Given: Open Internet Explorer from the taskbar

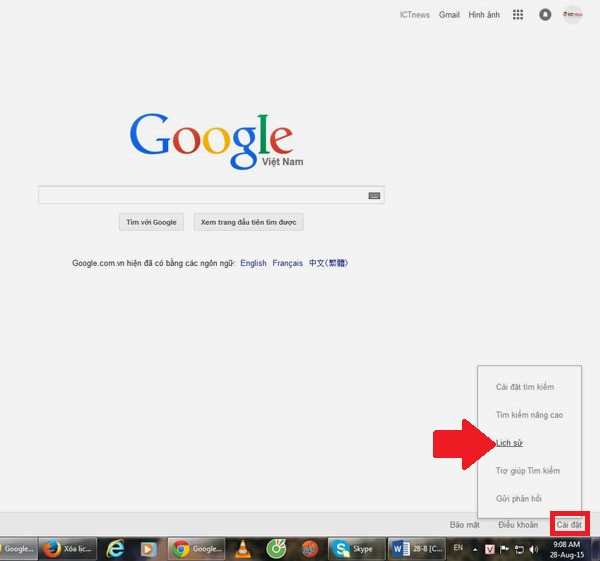Looking at the screenshot, I should (x=115, y=549).
